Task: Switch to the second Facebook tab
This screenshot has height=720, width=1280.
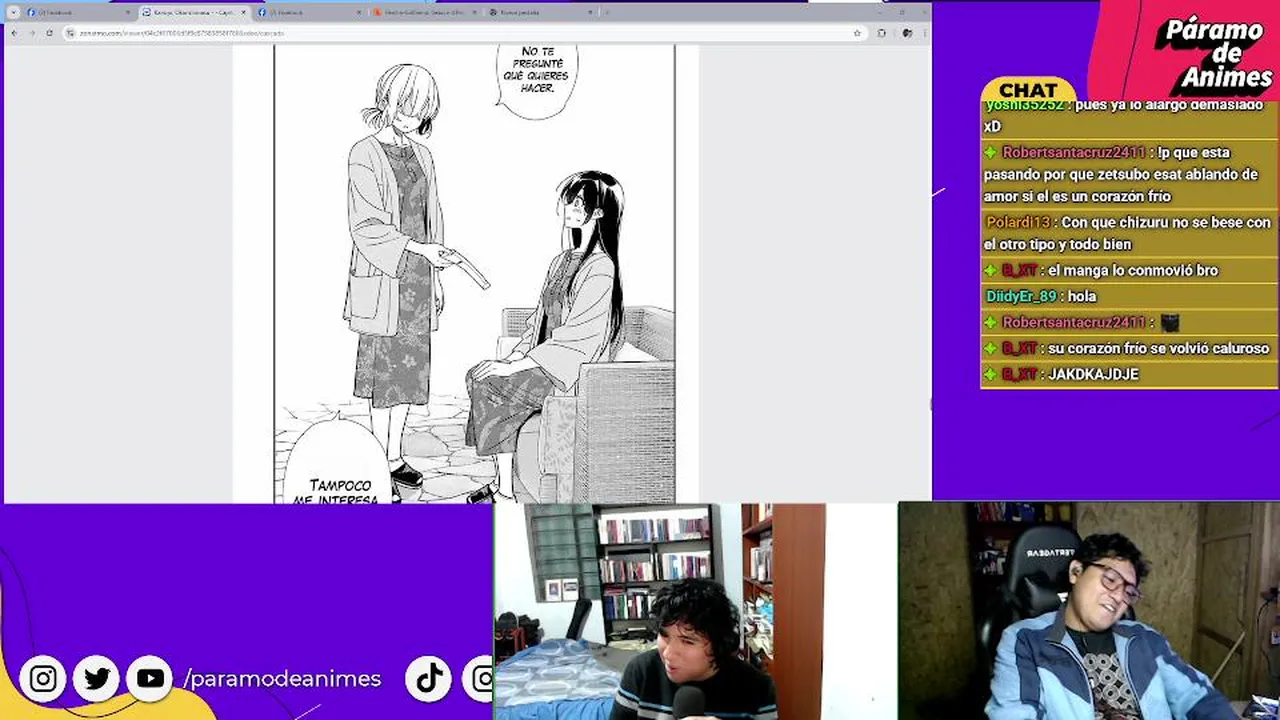Action: [x=308, y=12]
